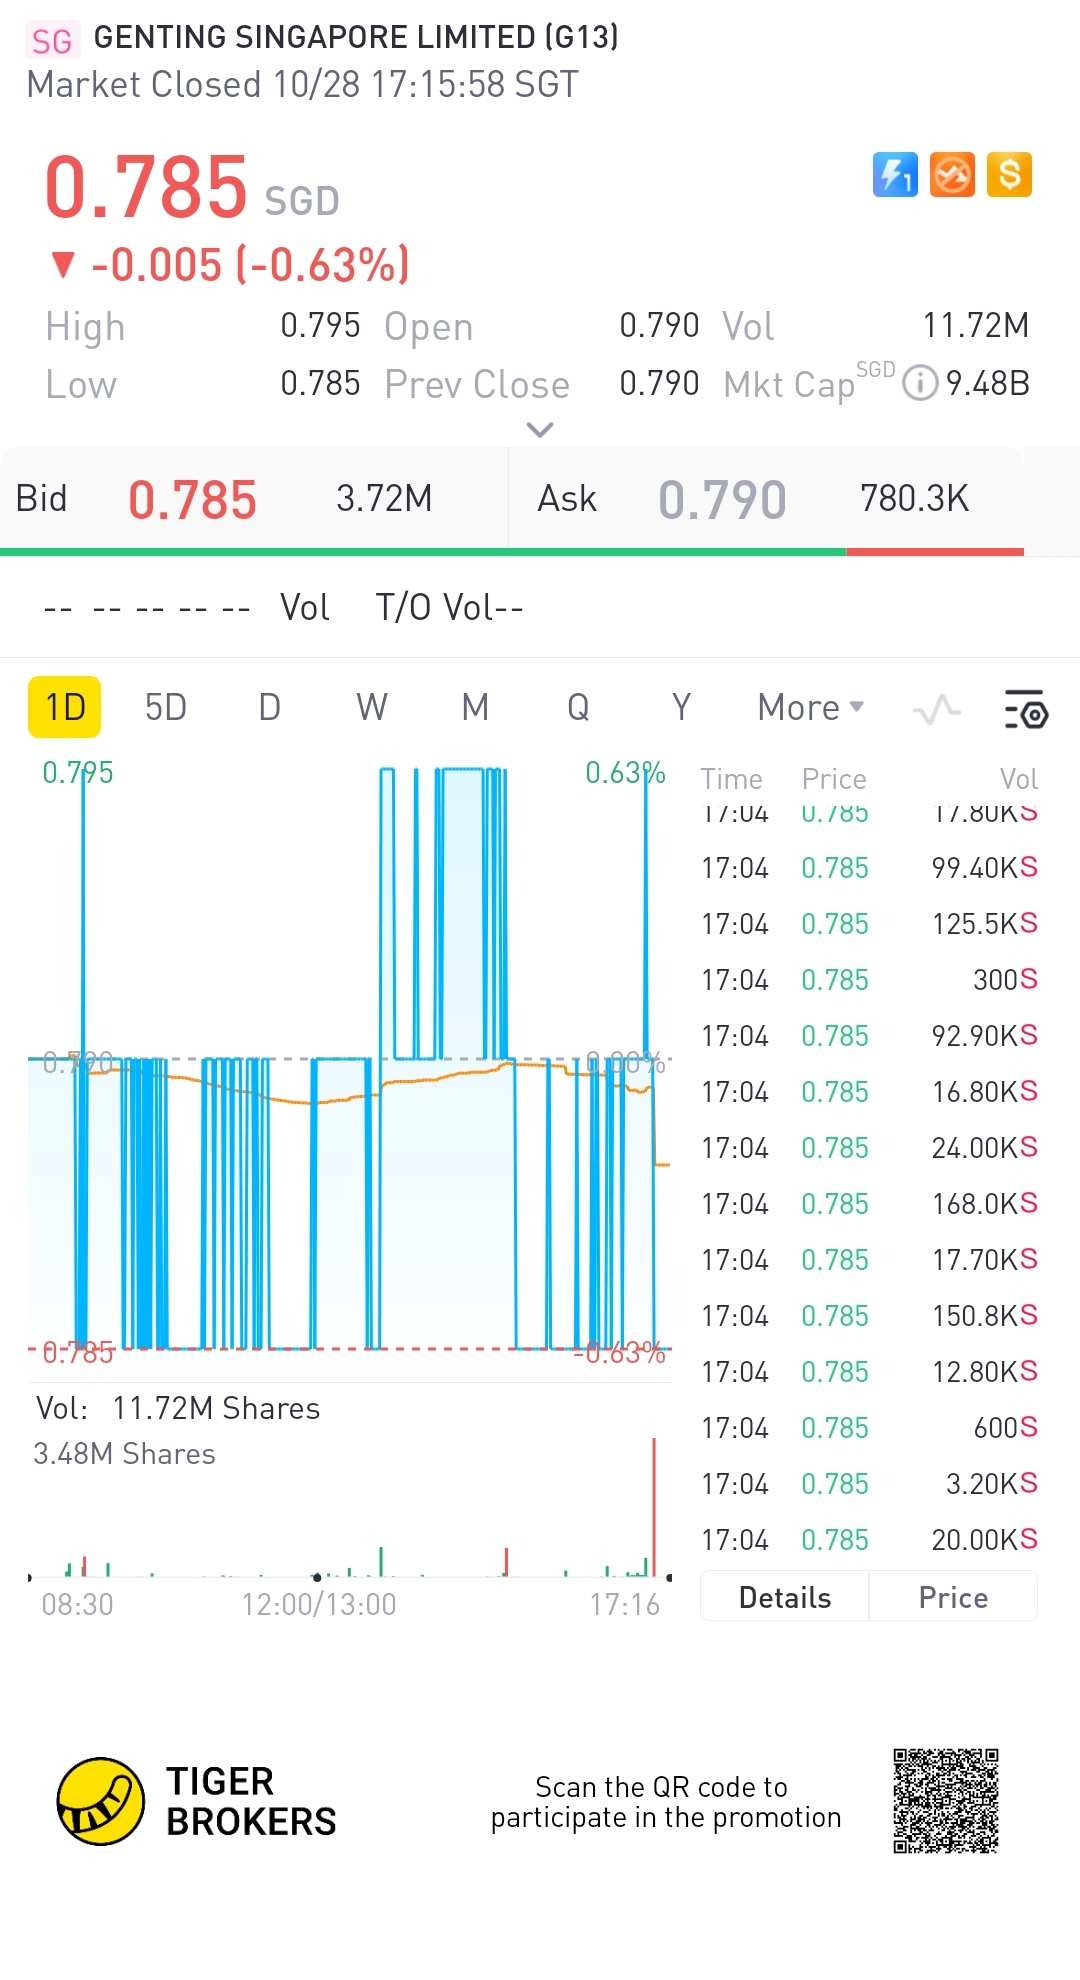Tap the trade row with 17.70K volume

coord(869,1260)
